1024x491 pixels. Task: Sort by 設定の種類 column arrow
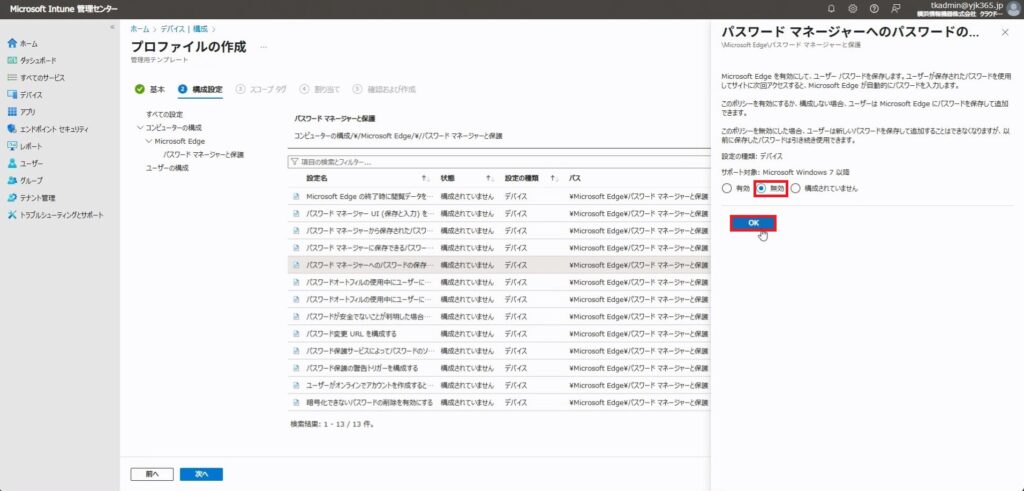click(x=553, y=178)
